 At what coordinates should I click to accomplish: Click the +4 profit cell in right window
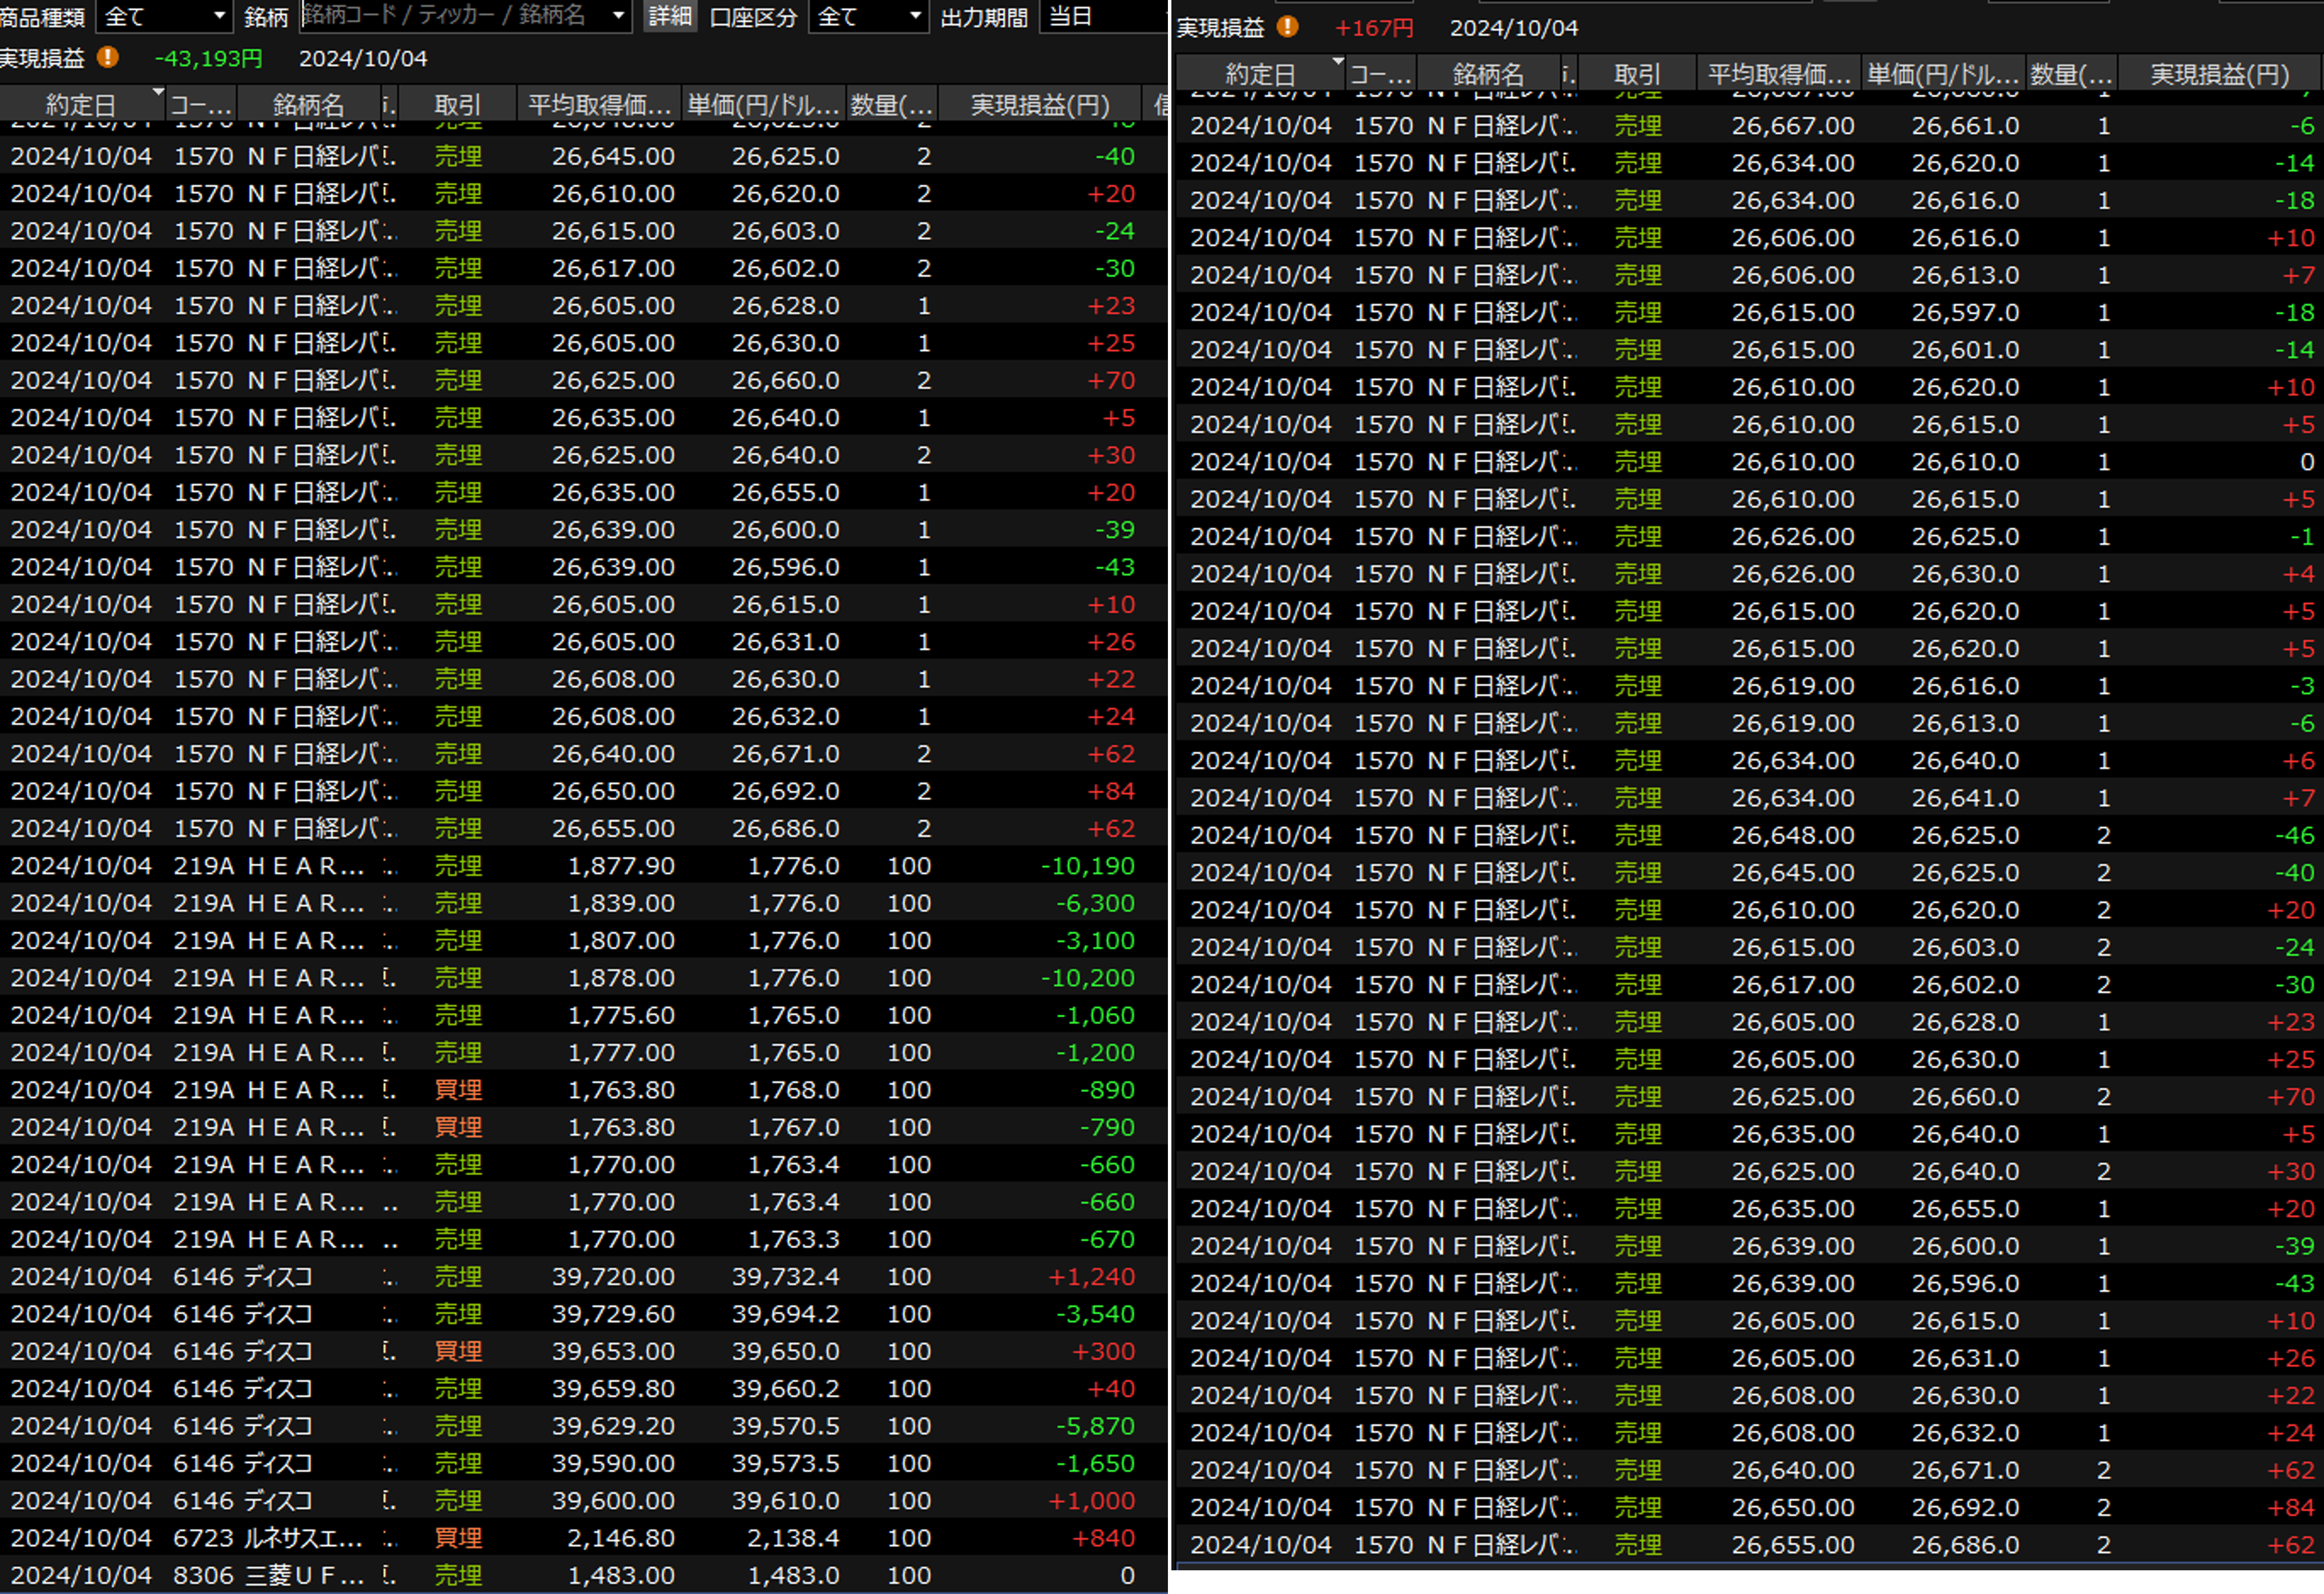click(x=2298, y=573)
